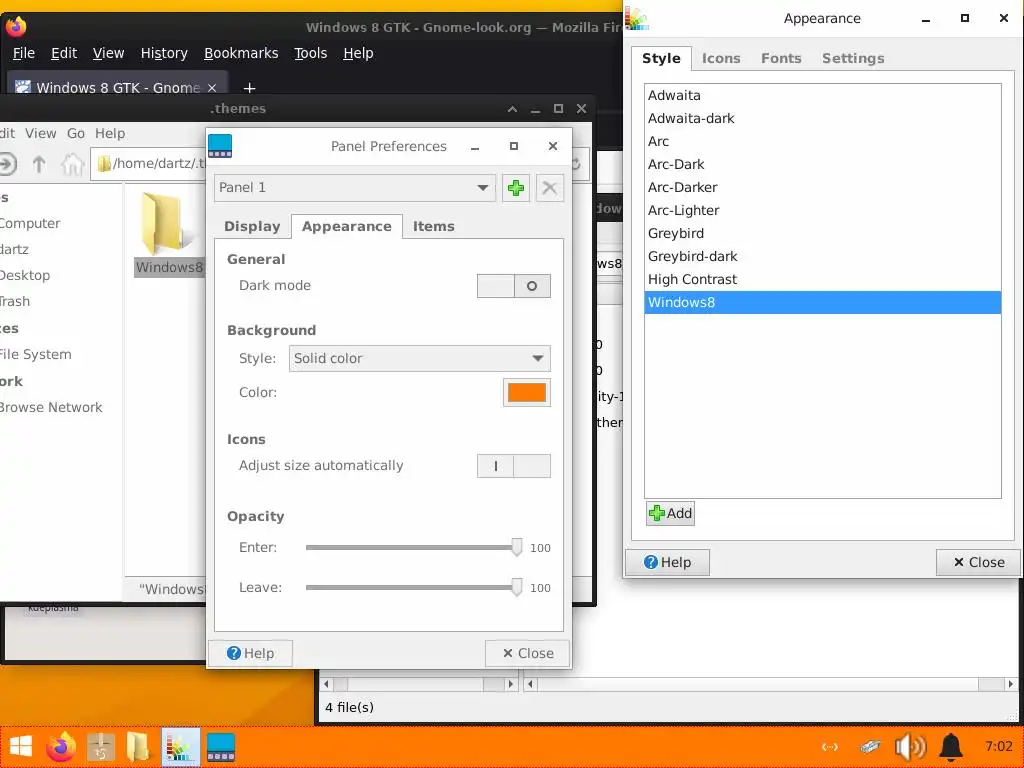Click the green plus Add panel icon
1024x768 pixels.
point(516,188)
